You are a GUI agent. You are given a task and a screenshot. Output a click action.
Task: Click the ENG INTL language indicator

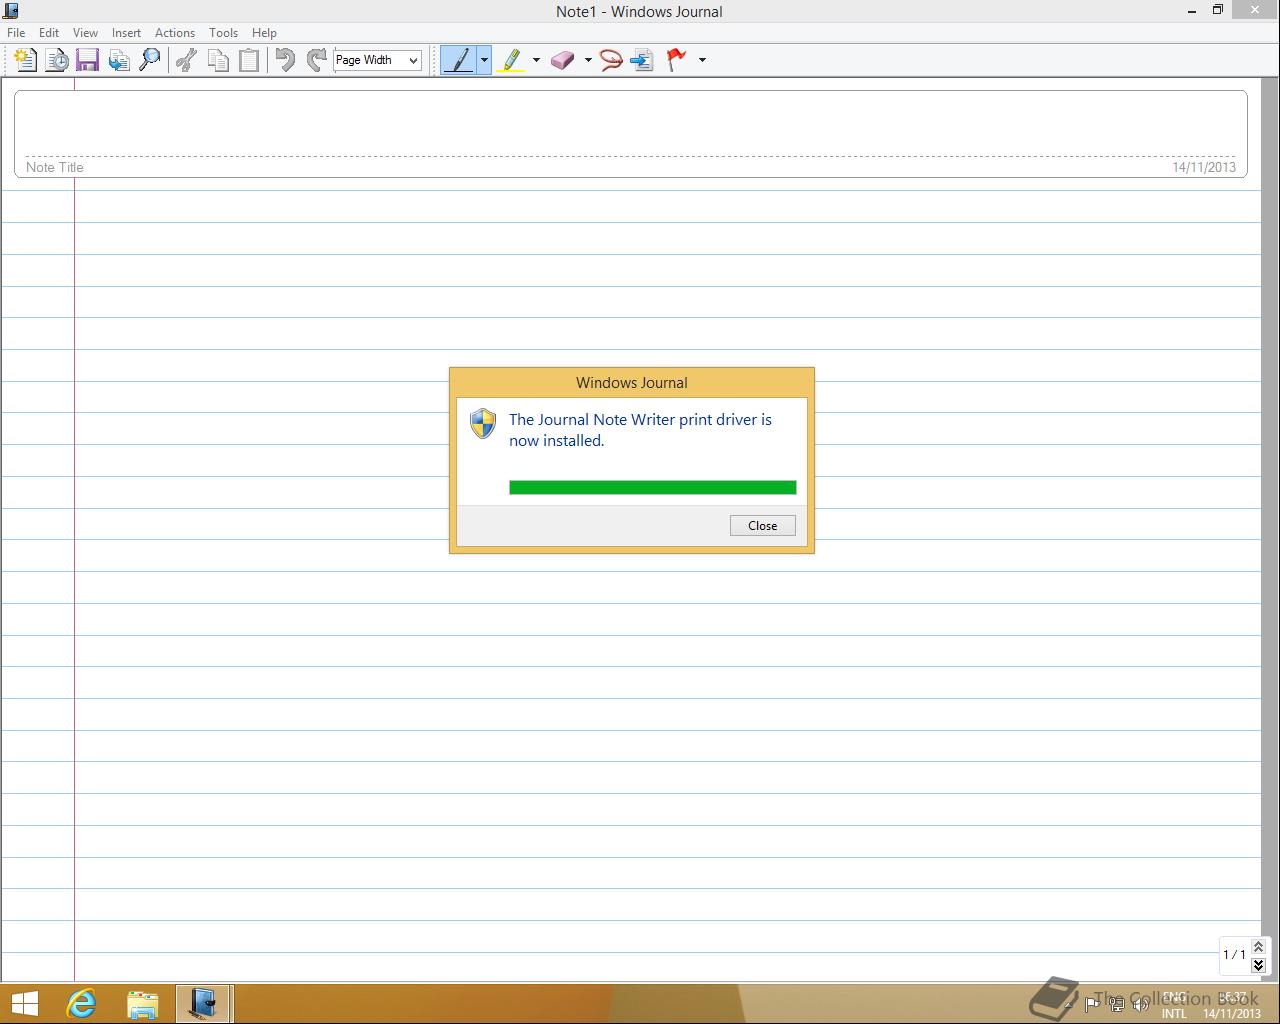coord(1174,1005)
